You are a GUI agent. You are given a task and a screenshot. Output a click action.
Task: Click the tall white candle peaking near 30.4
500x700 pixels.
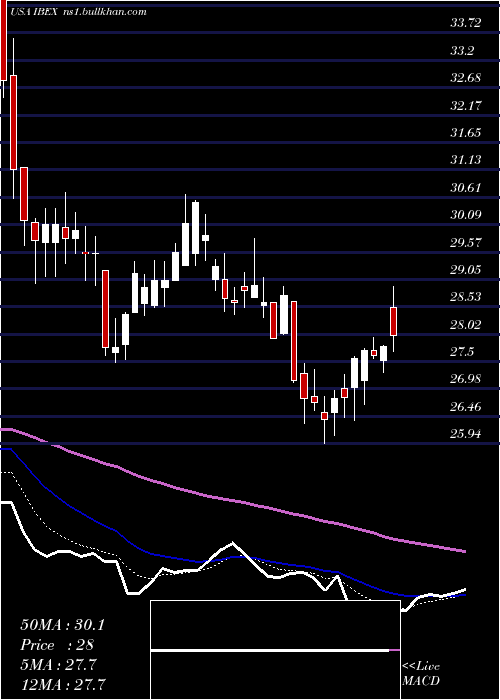(196, 228)
